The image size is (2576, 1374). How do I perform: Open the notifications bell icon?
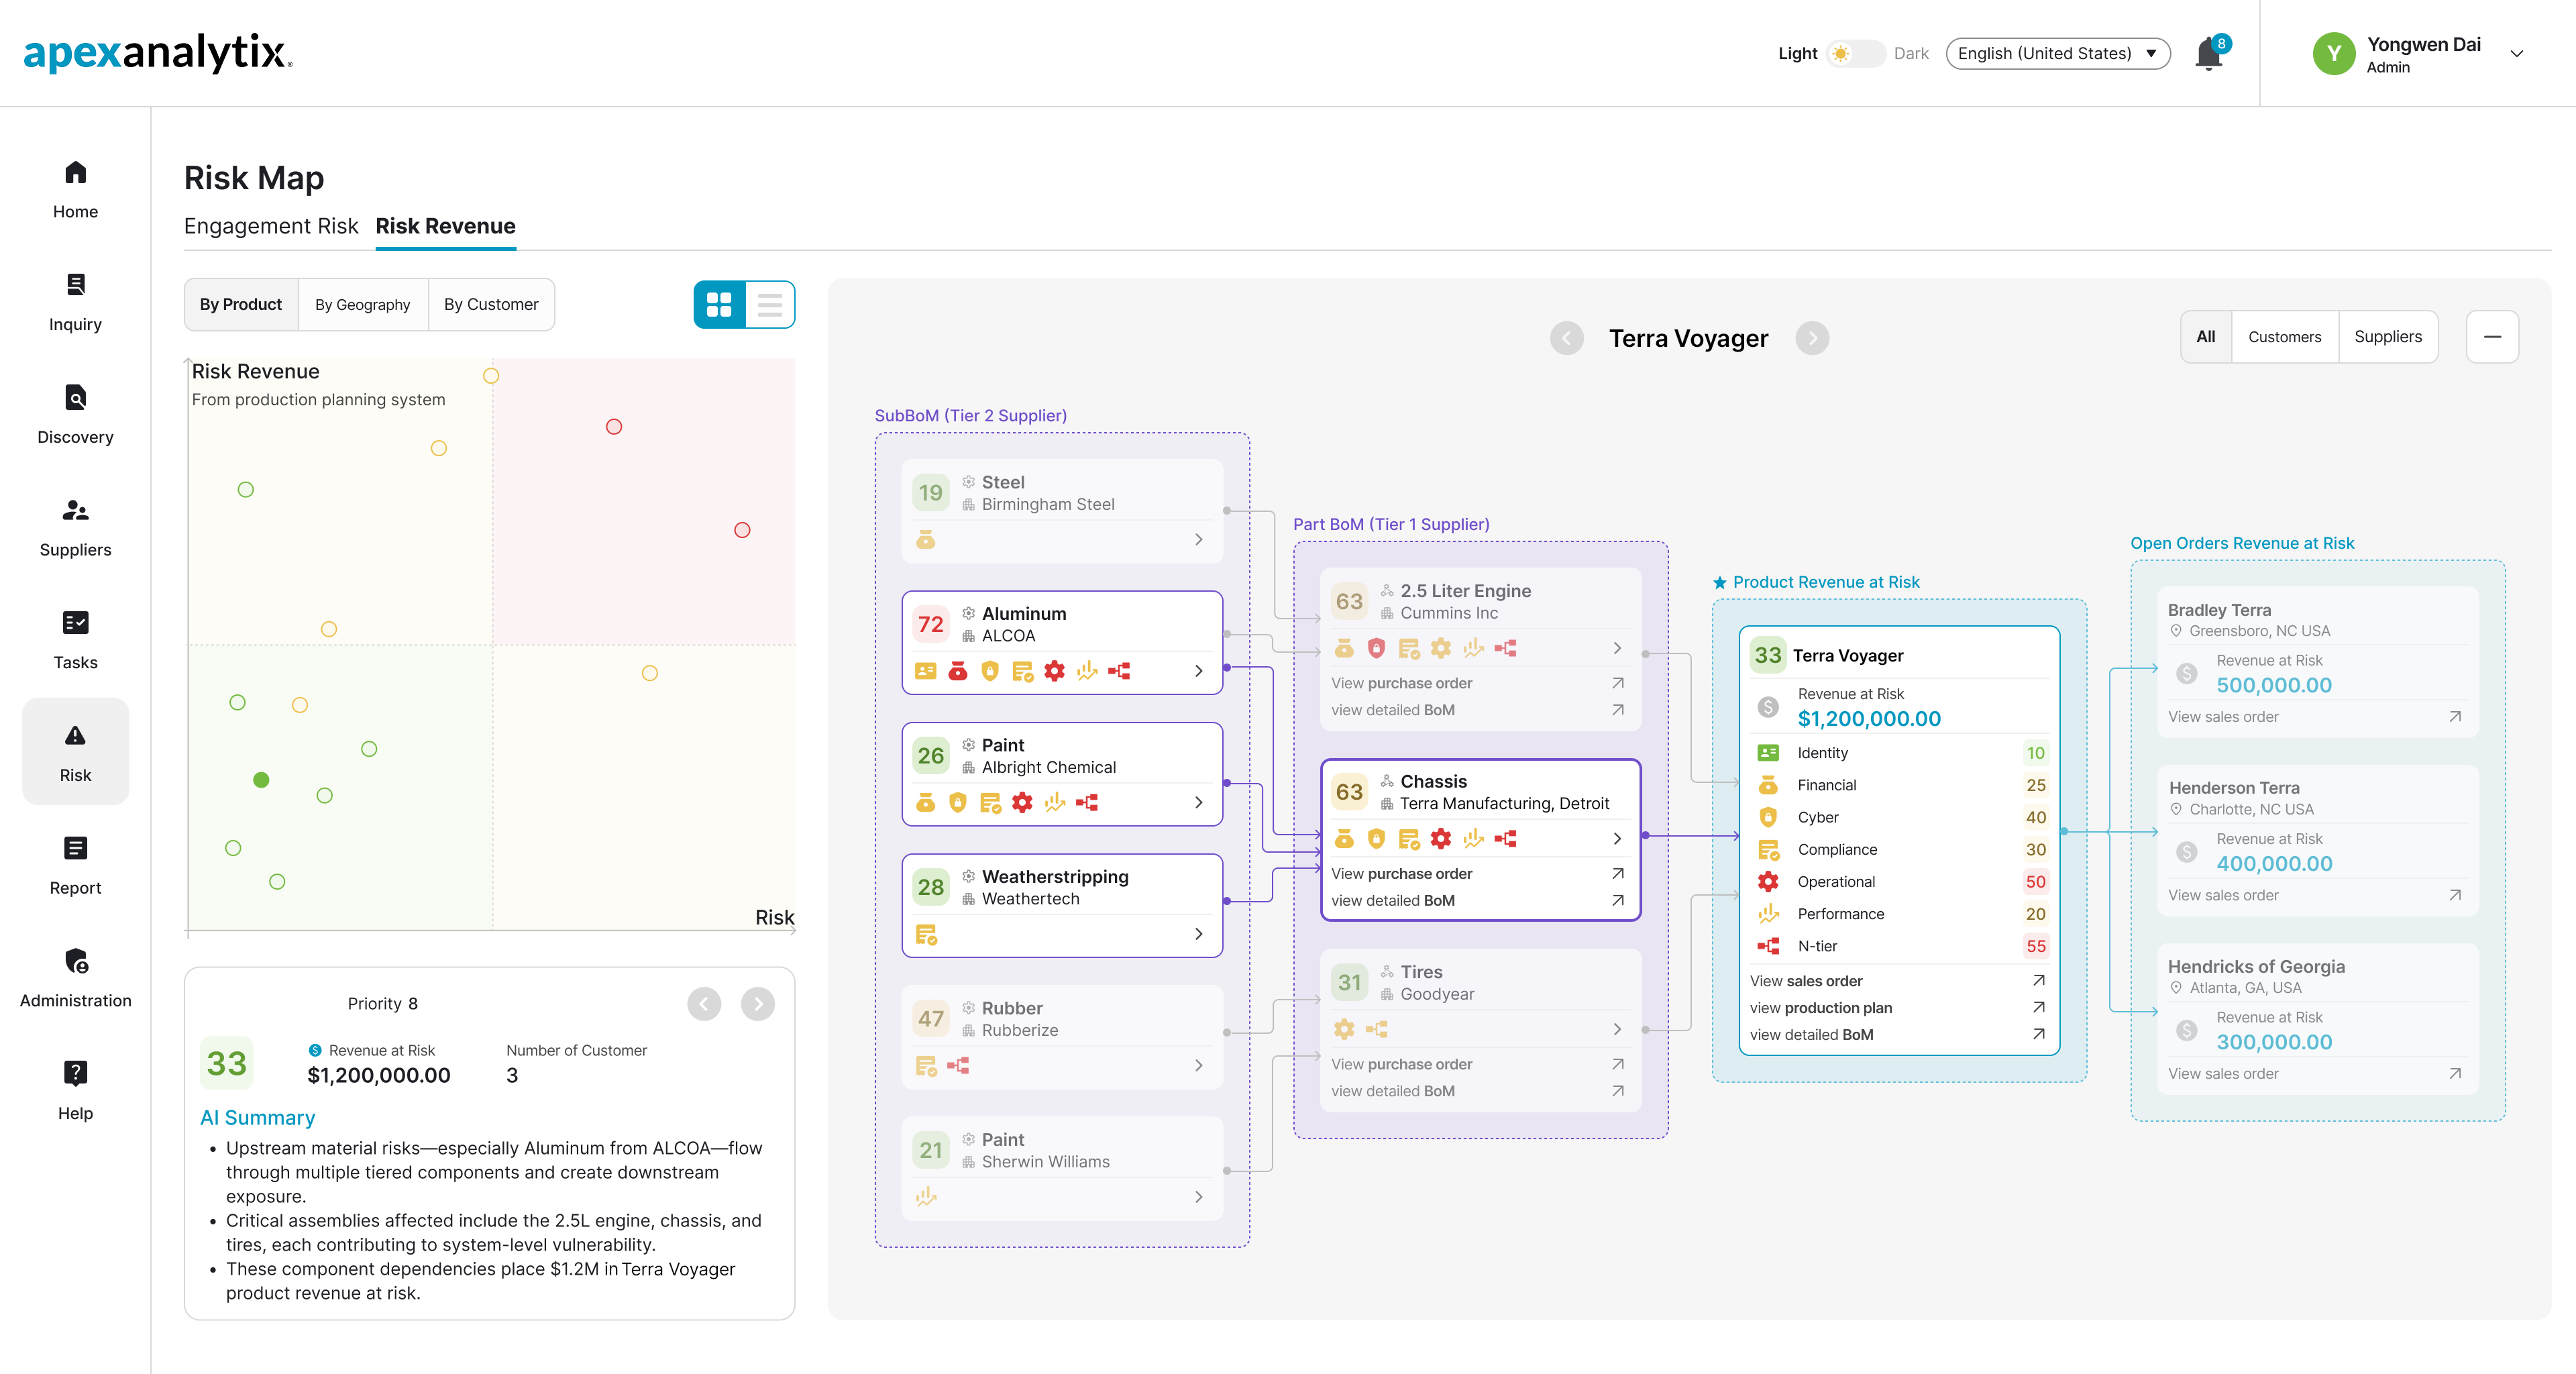click(x=2209, y=53)
